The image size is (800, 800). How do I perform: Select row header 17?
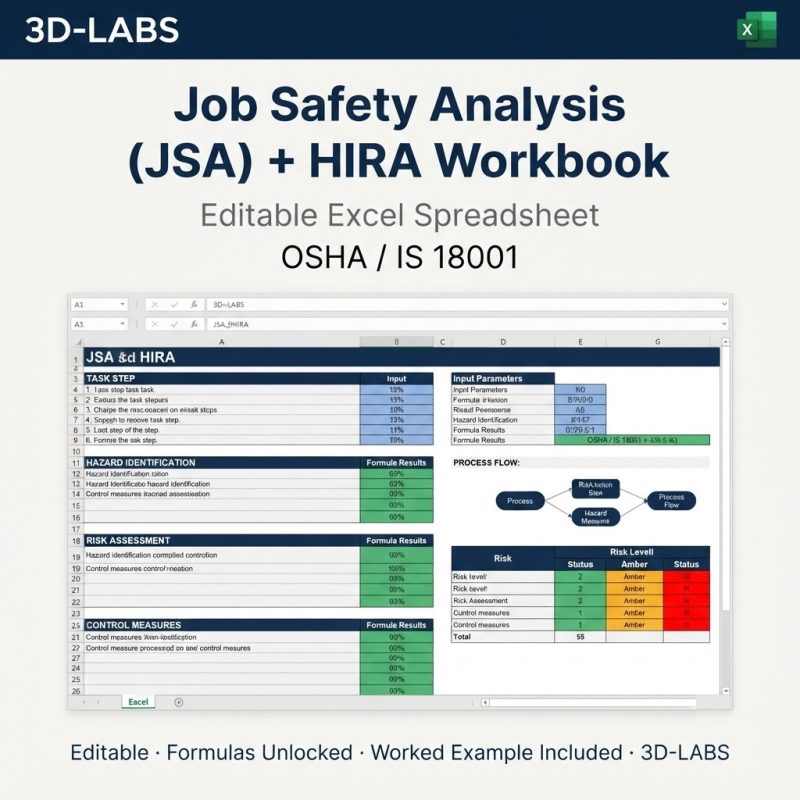pos(76,530)
